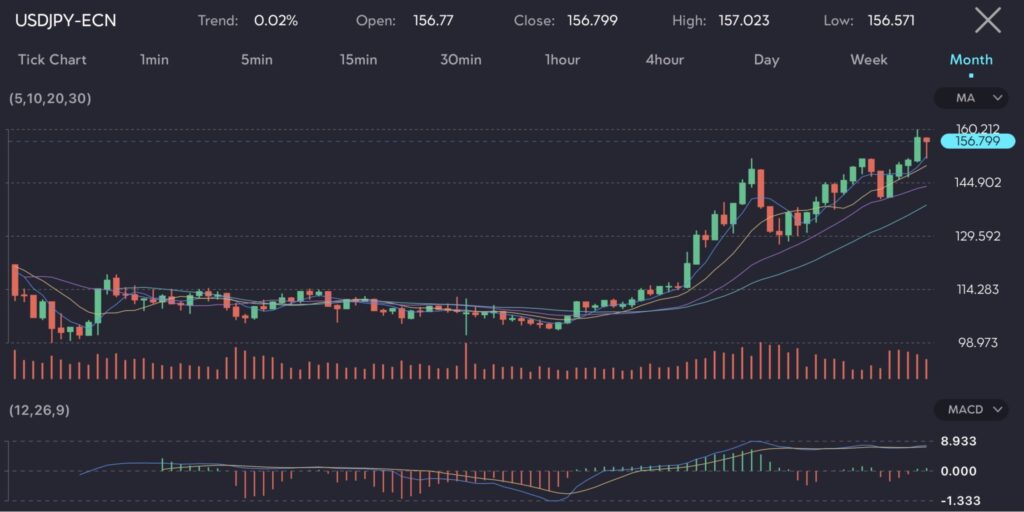Switch to the Tick Chart view
The width and height of the screenshot is (1024, 512).
click(x=52, y=60)
